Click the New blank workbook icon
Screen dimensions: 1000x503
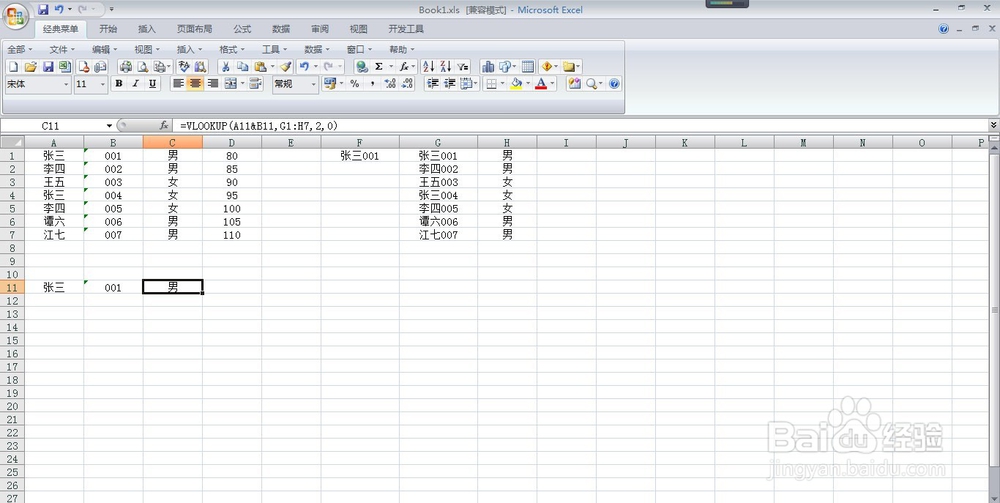(13, 66)
